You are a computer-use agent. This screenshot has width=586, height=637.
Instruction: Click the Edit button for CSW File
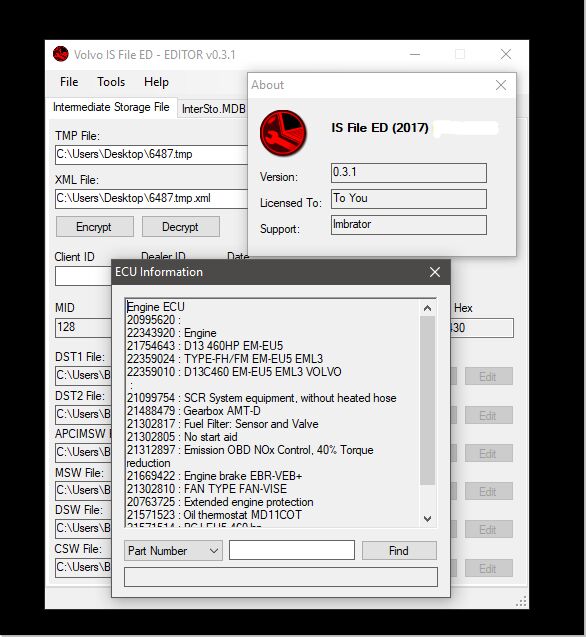(x=488, y=568)
